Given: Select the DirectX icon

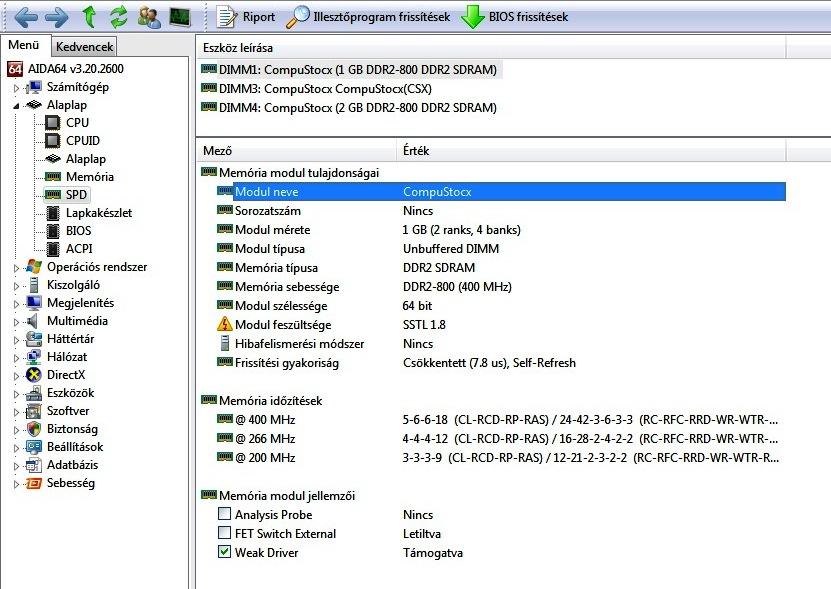Looking at the screenshot, I should pos(34,375).
